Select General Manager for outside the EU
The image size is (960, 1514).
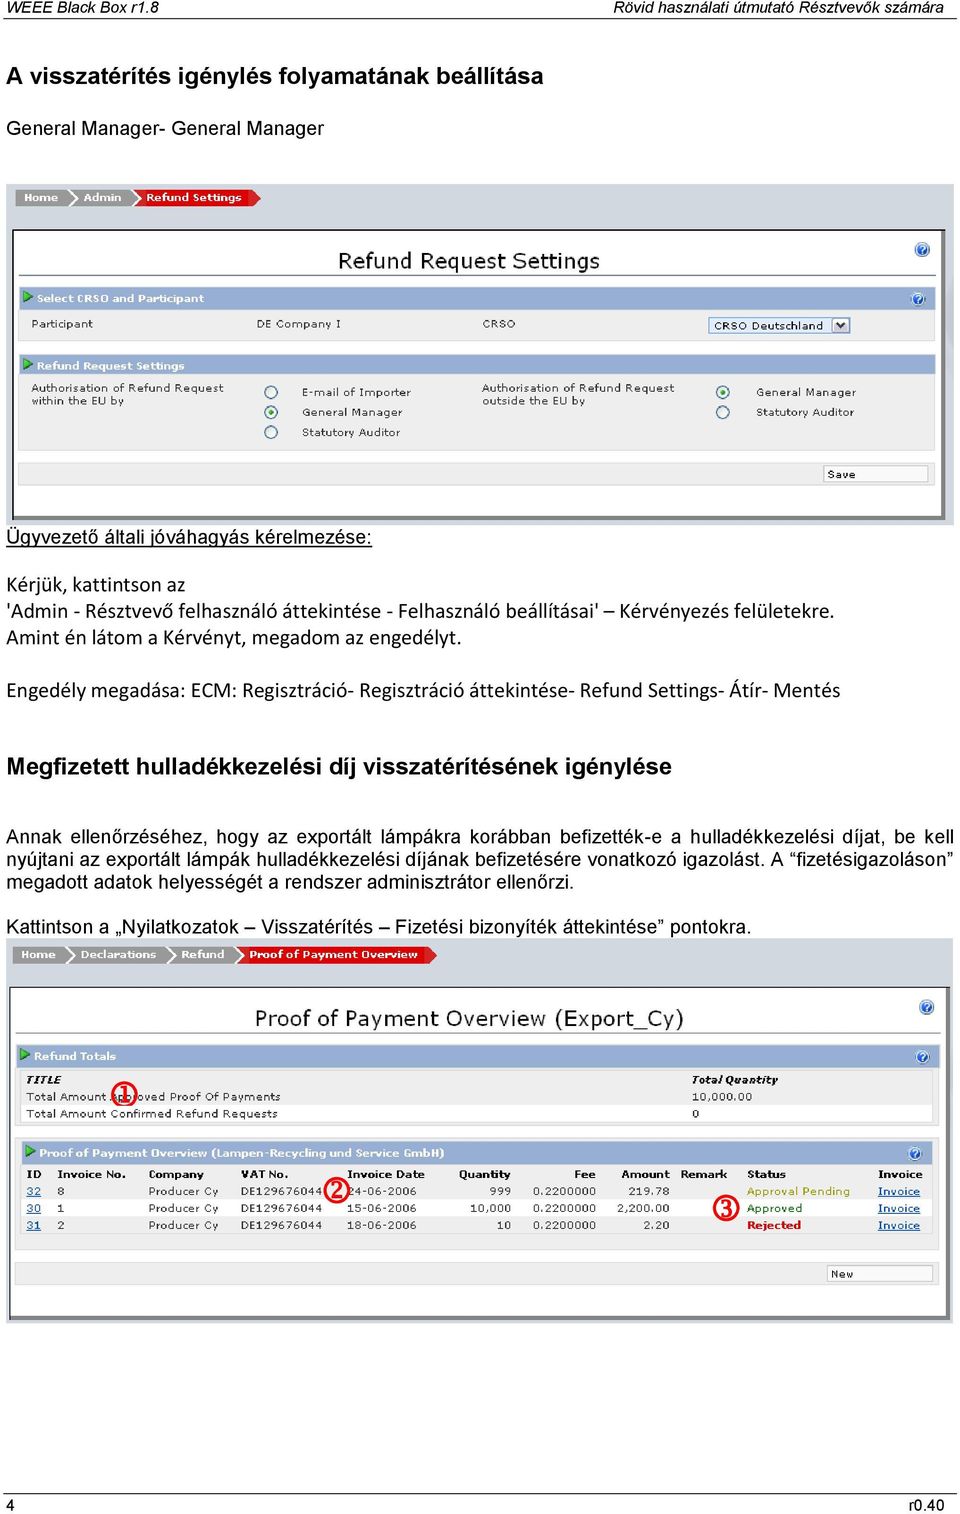point(723,392)
